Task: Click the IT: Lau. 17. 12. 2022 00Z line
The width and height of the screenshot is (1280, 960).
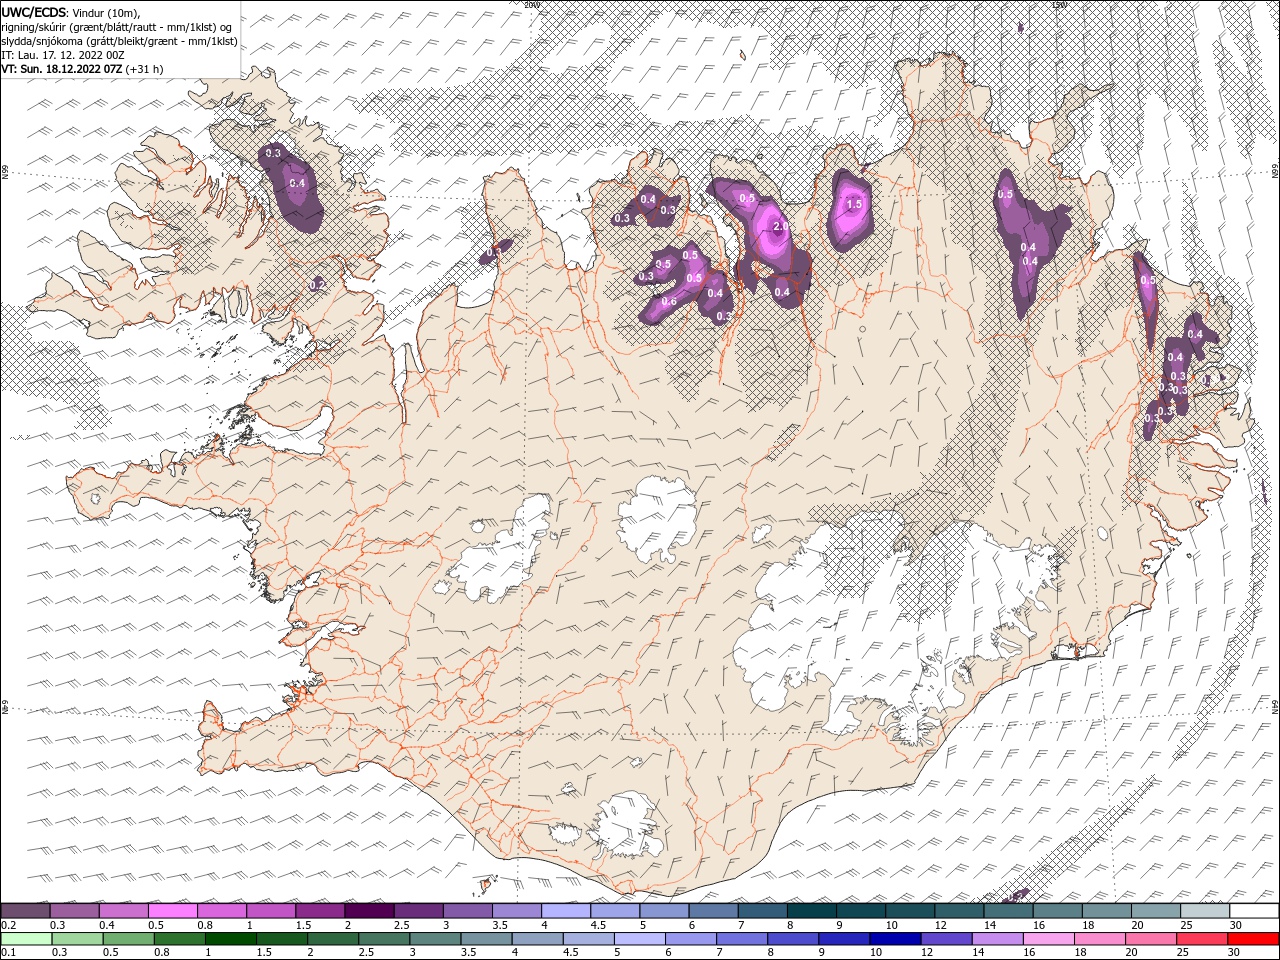Action: pyautogui.click(x=62, y=55)
